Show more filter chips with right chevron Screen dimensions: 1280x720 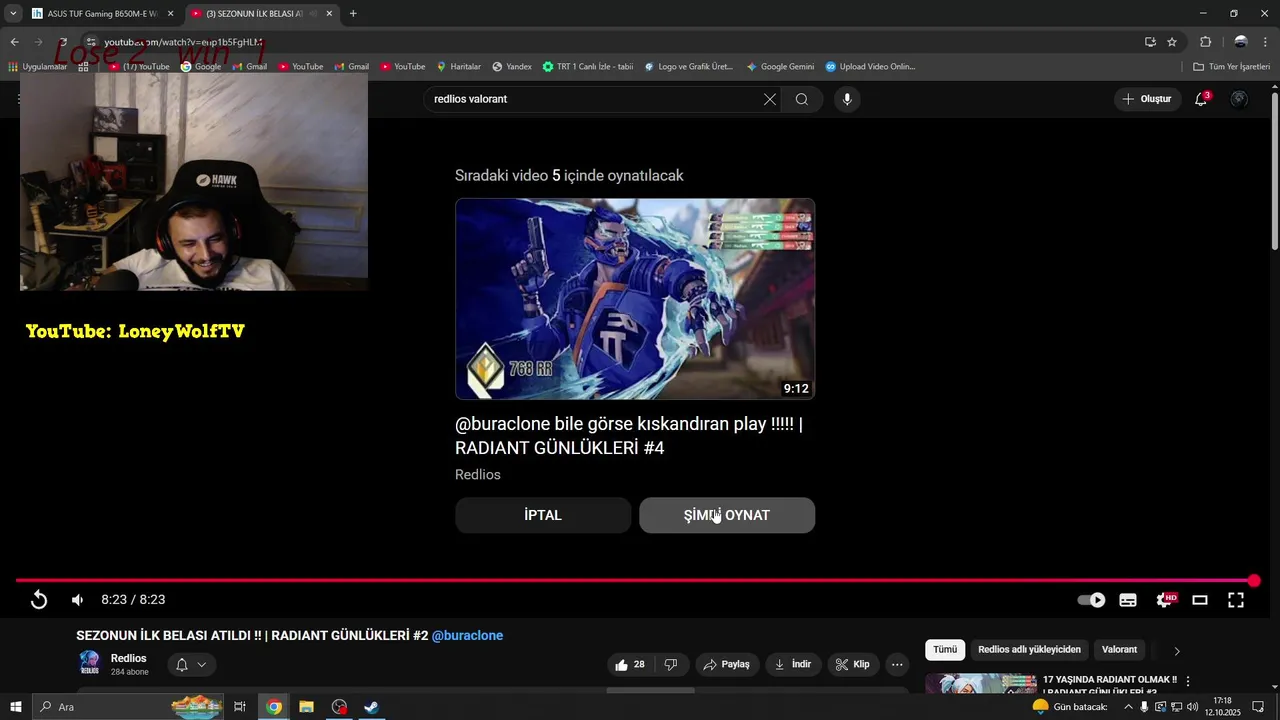point(1177,651)
